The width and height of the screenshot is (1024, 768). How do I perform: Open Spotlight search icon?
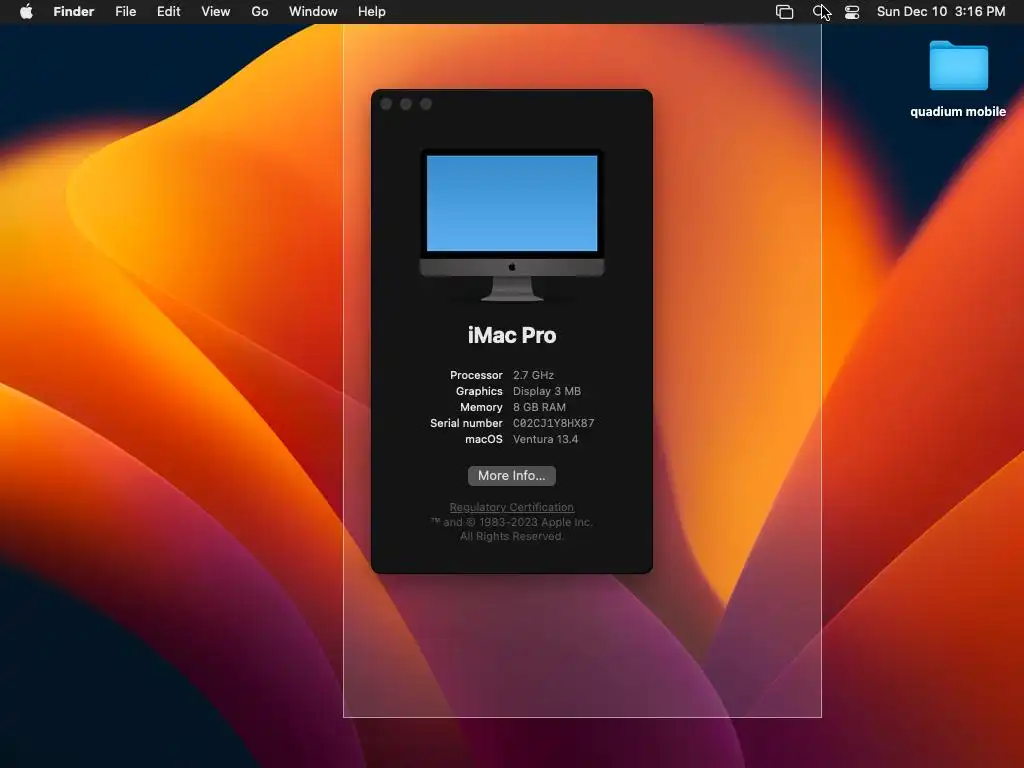pos(820,12)
